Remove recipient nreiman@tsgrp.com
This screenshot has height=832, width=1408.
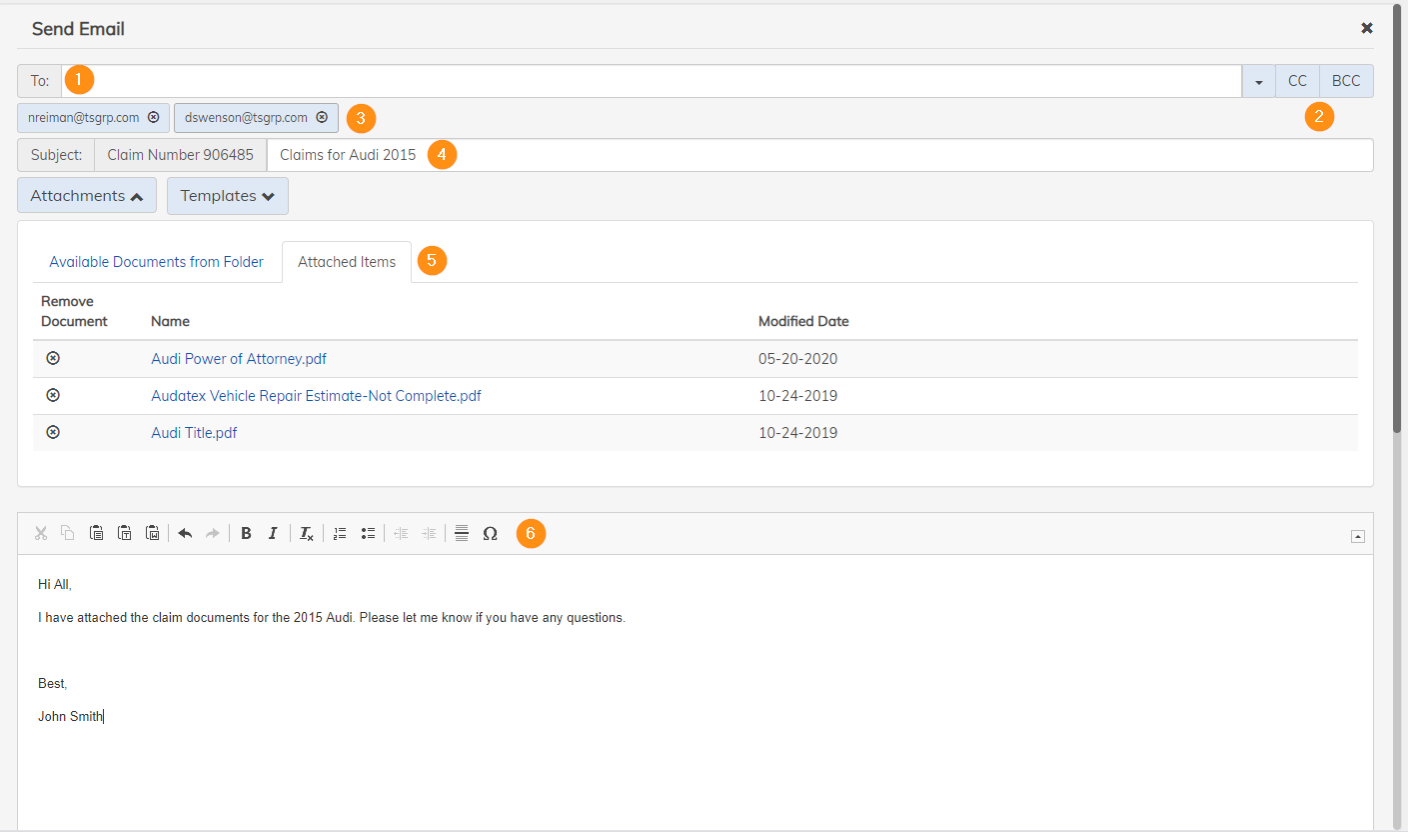(153, 117)
